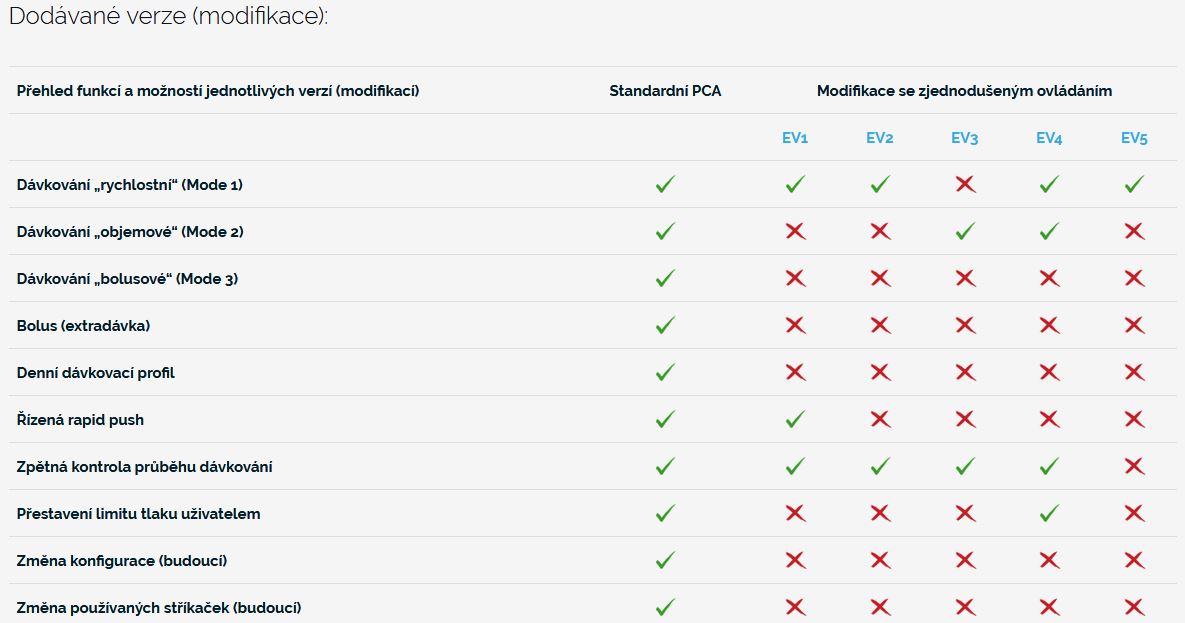
Task: Click EV1 checkmark for Řízená rapid push
Action: coord(795,420)
